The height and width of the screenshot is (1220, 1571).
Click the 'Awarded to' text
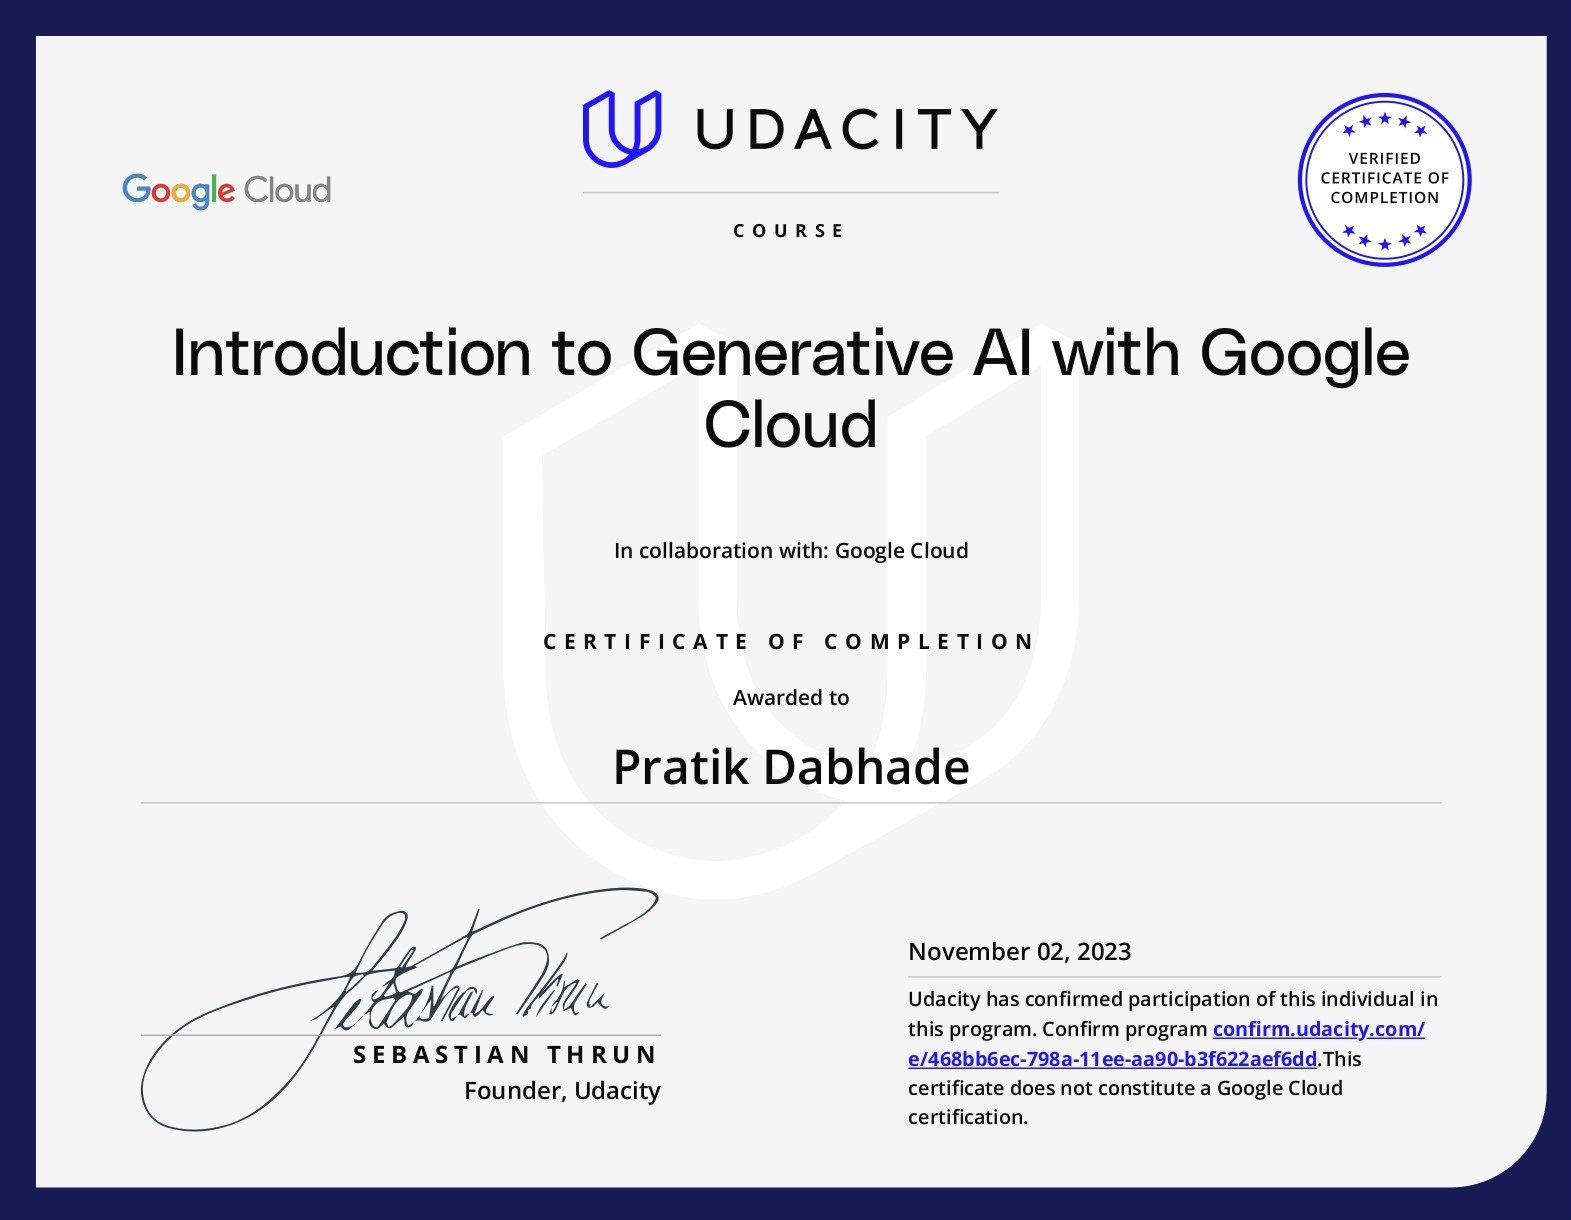(x=791, y=698)
